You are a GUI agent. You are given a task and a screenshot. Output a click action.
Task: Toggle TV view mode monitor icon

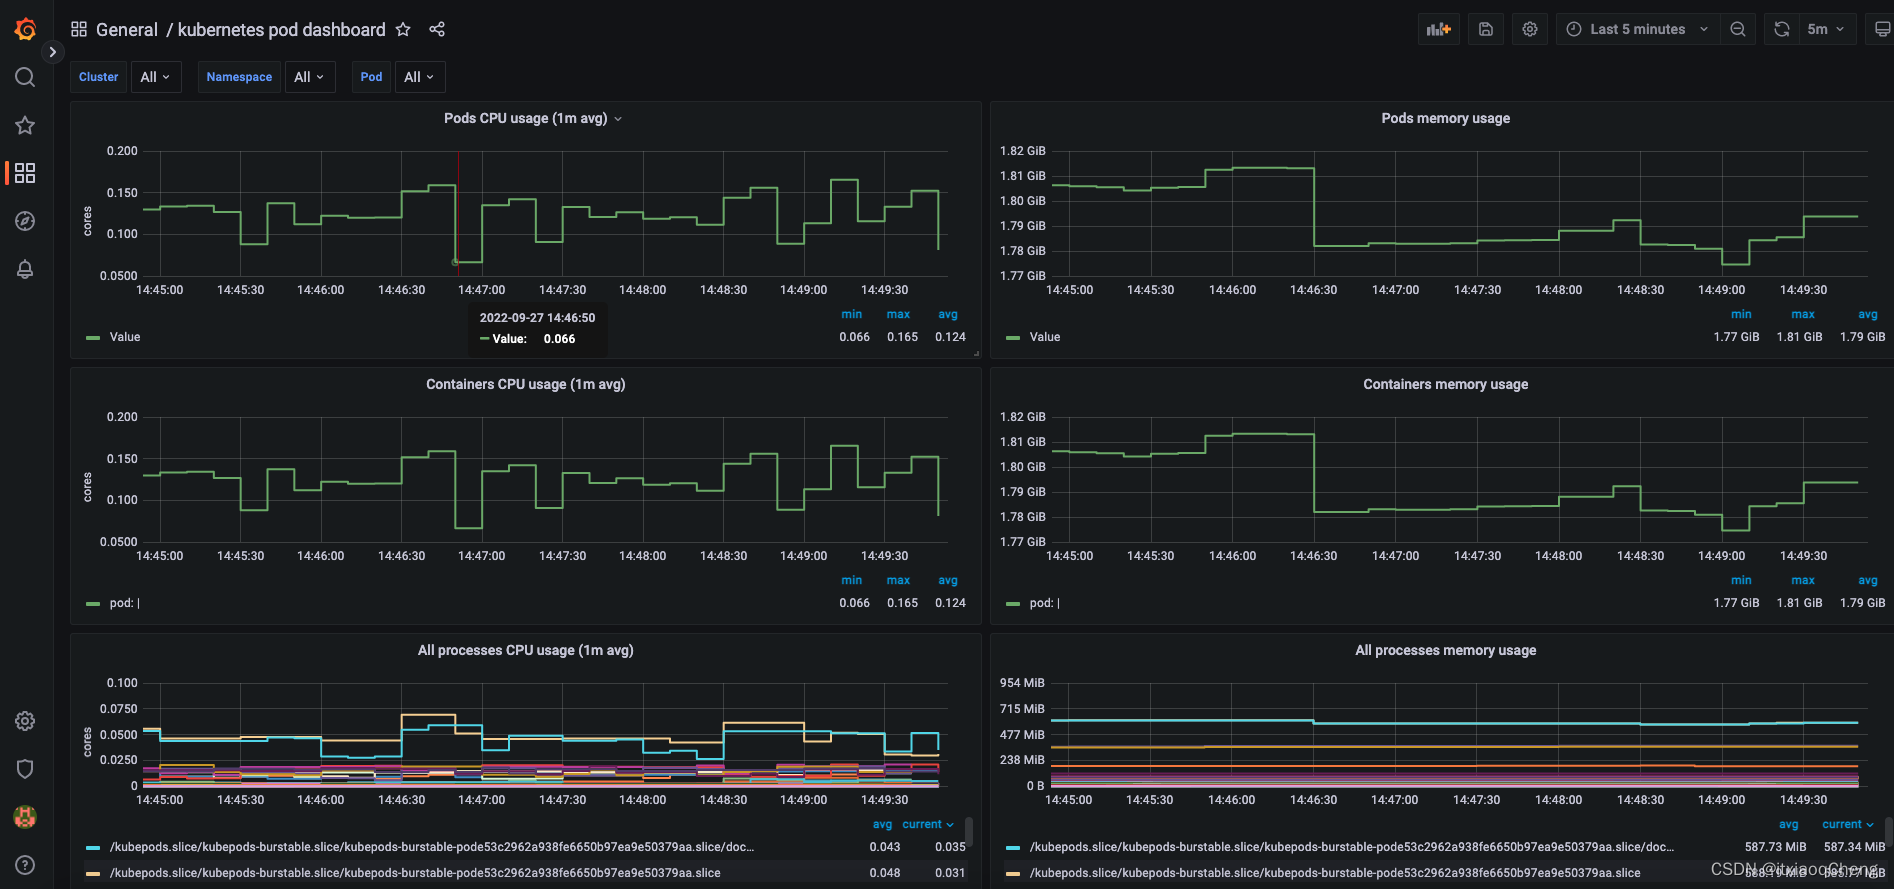coord(1882,29)
